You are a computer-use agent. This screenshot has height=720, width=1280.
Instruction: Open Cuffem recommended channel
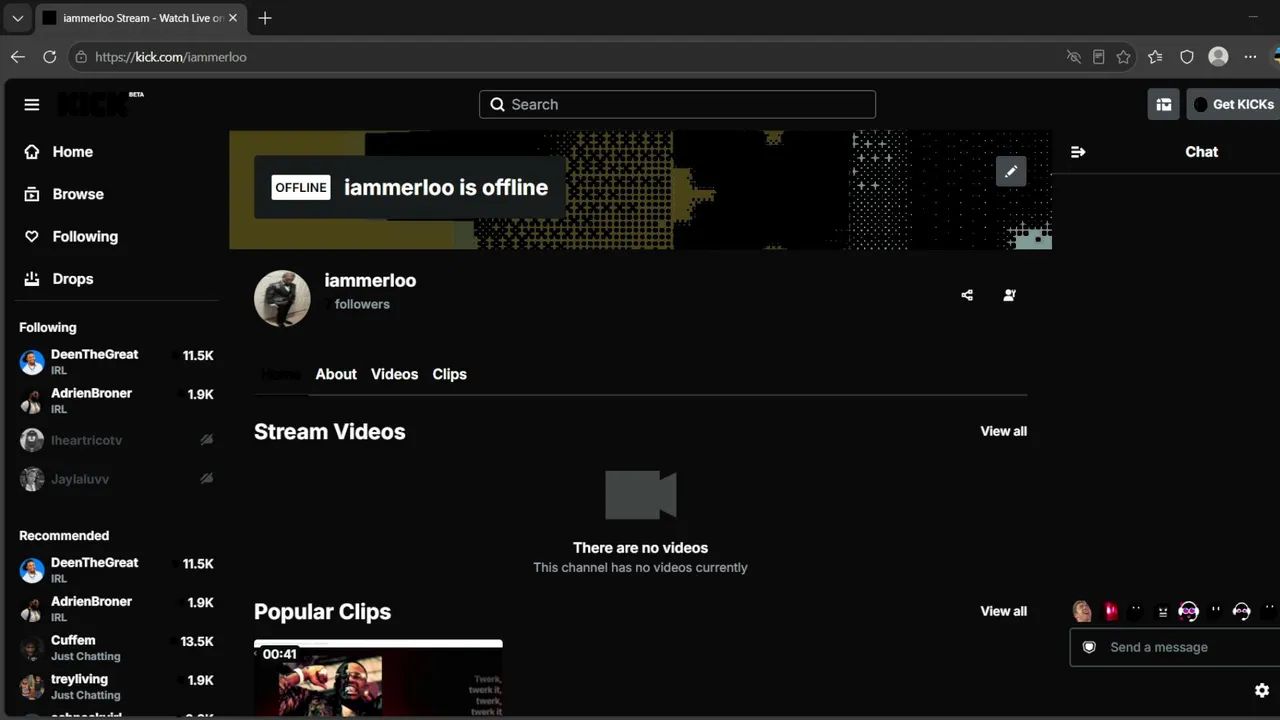tap(116, 648)
